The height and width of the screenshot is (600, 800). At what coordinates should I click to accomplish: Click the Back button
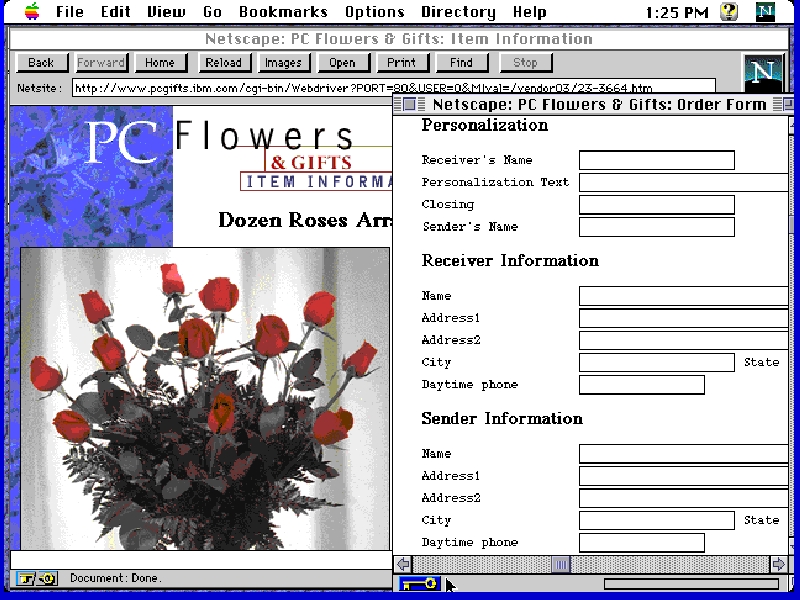point(41,63)
